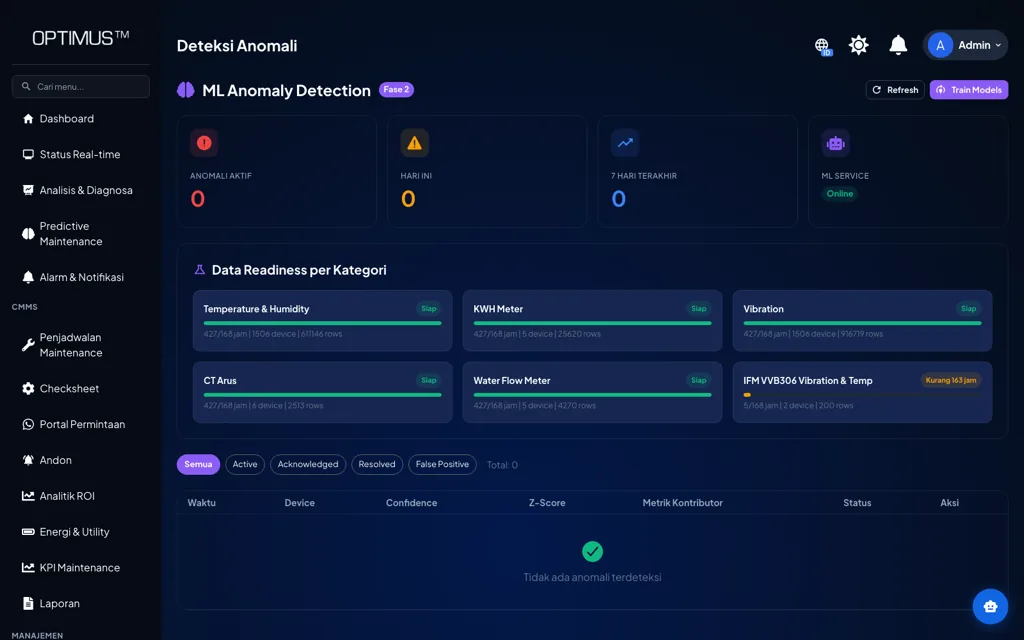The width and height of the screenshot is (1024, 640).
Task: Click Temperature & Humidity progress bar
Action: (323, 323)
